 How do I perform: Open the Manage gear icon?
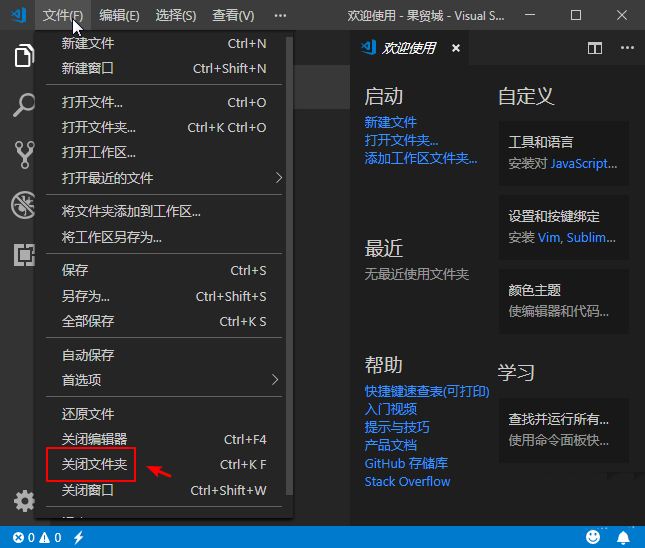click(x=24, y=501)
